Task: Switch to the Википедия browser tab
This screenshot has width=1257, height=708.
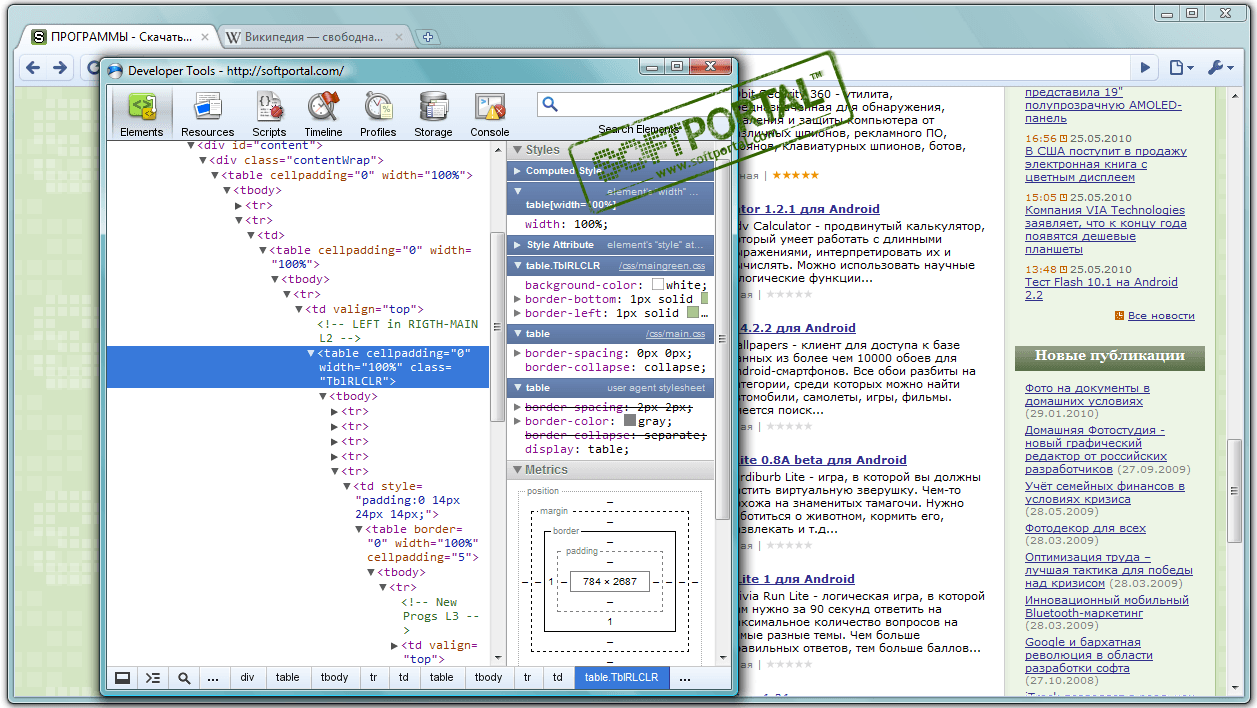Action: pyautogui.click(x=314, y=37)
